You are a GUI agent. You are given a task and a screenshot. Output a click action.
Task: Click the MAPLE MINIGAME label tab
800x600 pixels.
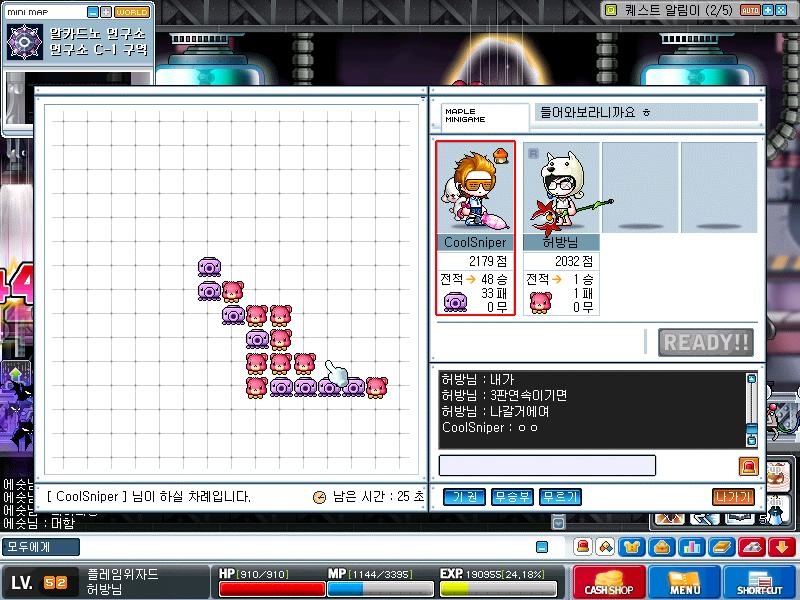[x=485, y=115]
